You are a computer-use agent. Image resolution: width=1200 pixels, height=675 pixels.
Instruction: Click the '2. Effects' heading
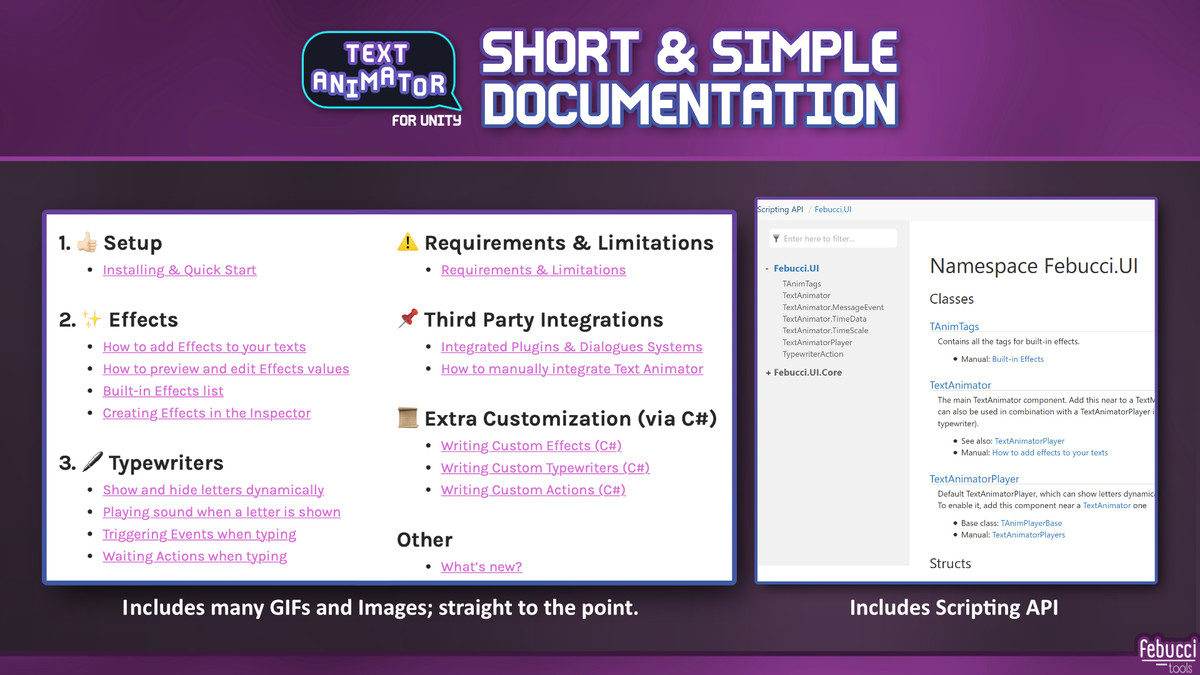118,320
